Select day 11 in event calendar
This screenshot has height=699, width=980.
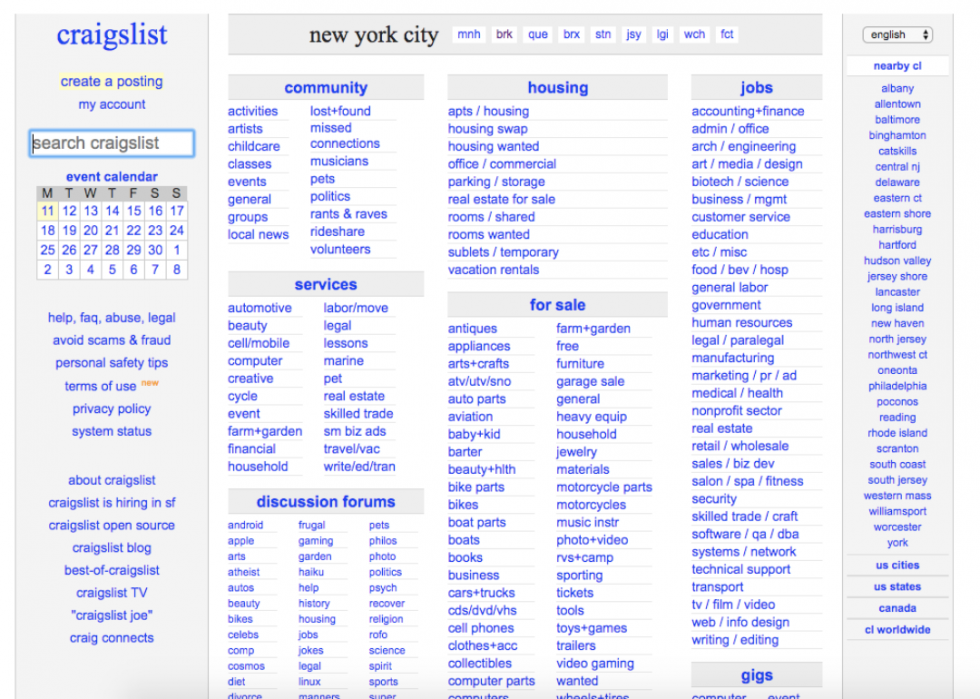48,211
